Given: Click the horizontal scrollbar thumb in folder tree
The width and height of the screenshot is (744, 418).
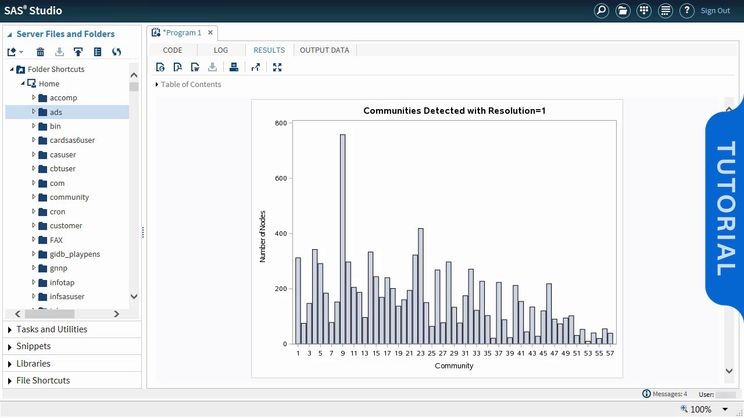Looking at the screenshot, I should click(49, 314).
